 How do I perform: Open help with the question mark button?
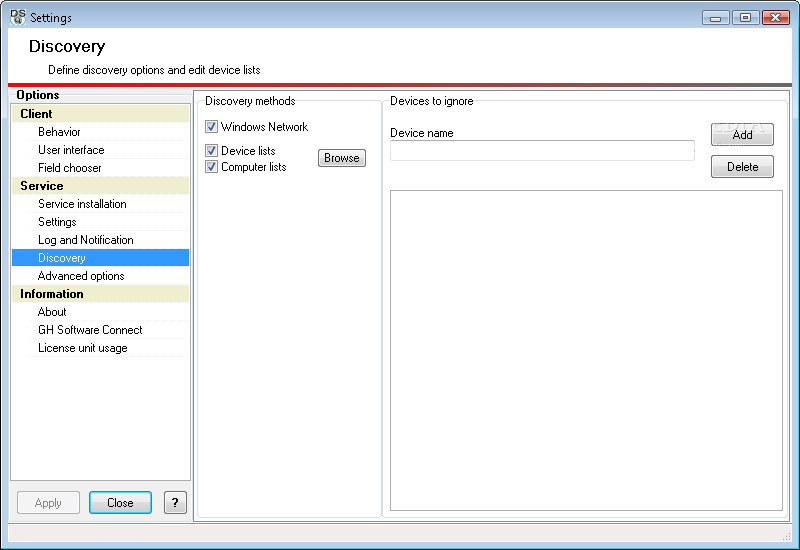176,503
